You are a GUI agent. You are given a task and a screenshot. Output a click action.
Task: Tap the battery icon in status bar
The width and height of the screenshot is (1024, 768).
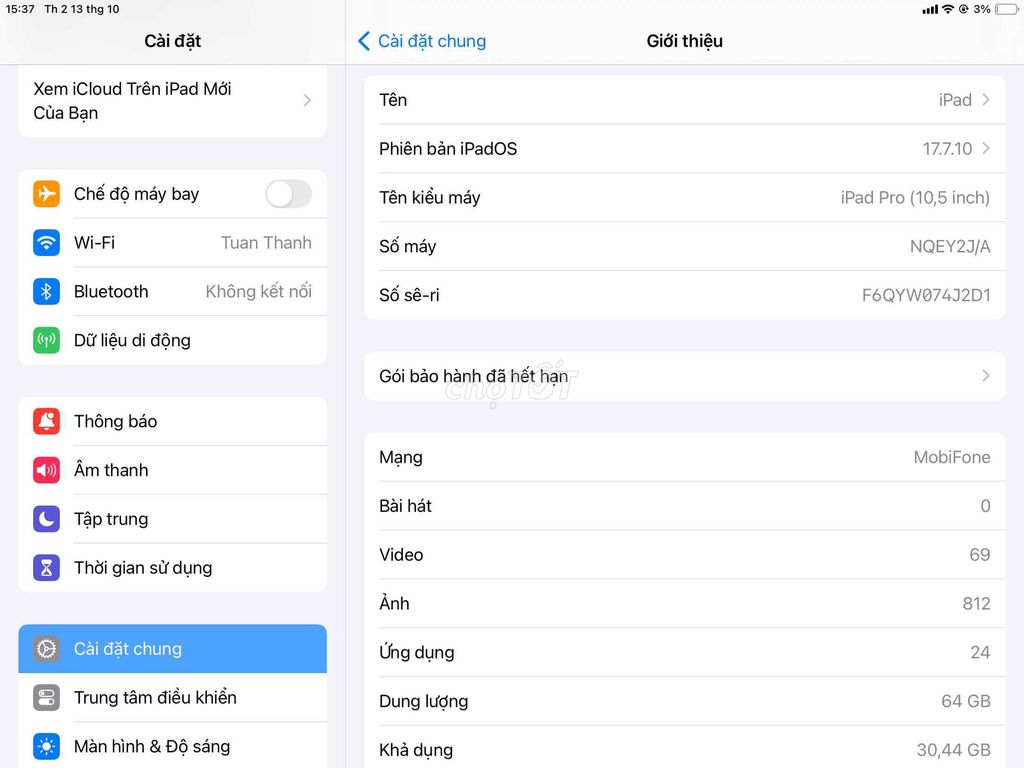(1006, 9)
